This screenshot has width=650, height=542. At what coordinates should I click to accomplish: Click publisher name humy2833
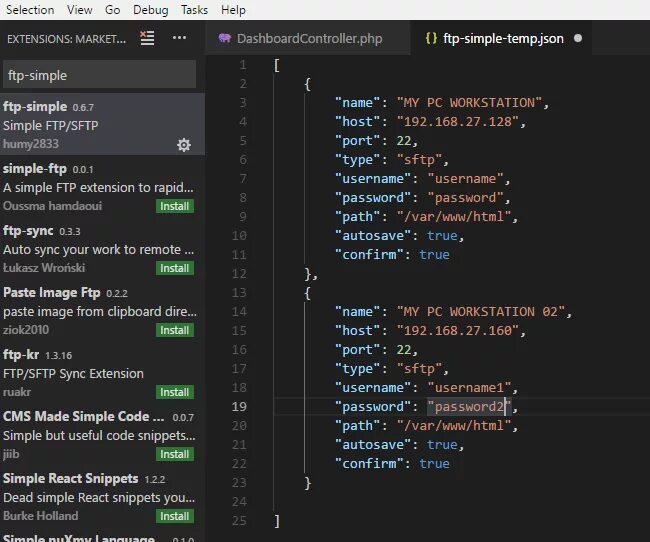tap(31, 144)
